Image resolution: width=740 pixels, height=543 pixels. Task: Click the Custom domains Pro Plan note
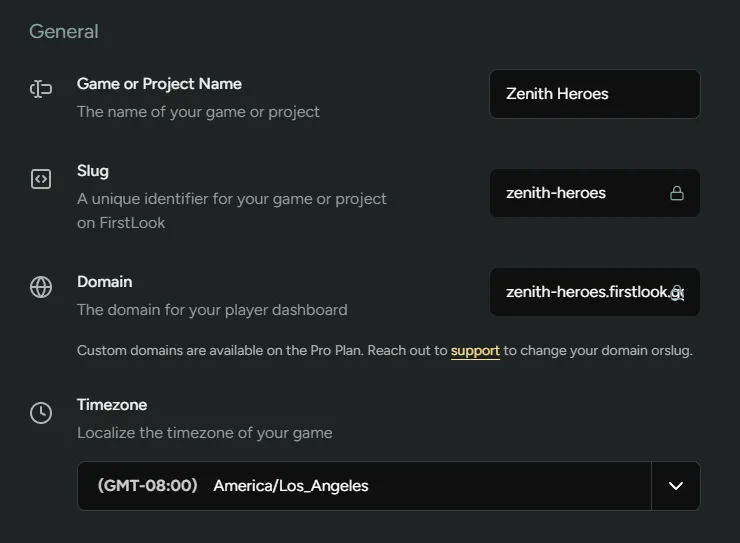pos(260,351)
